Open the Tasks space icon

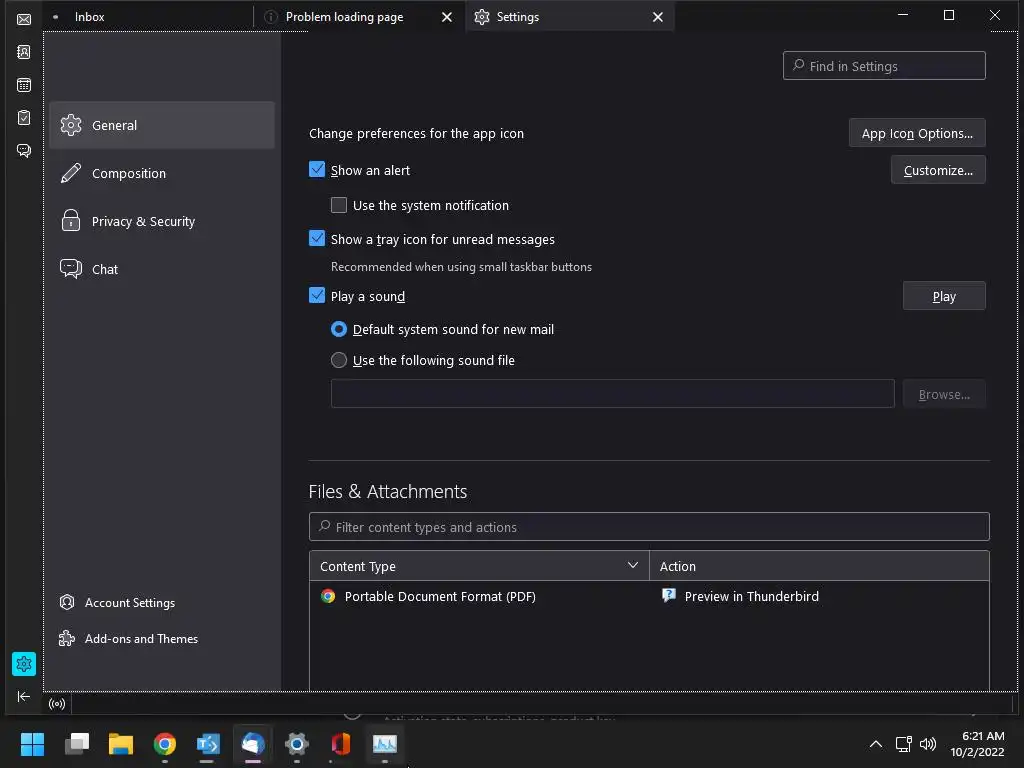(x=24, y=118)
